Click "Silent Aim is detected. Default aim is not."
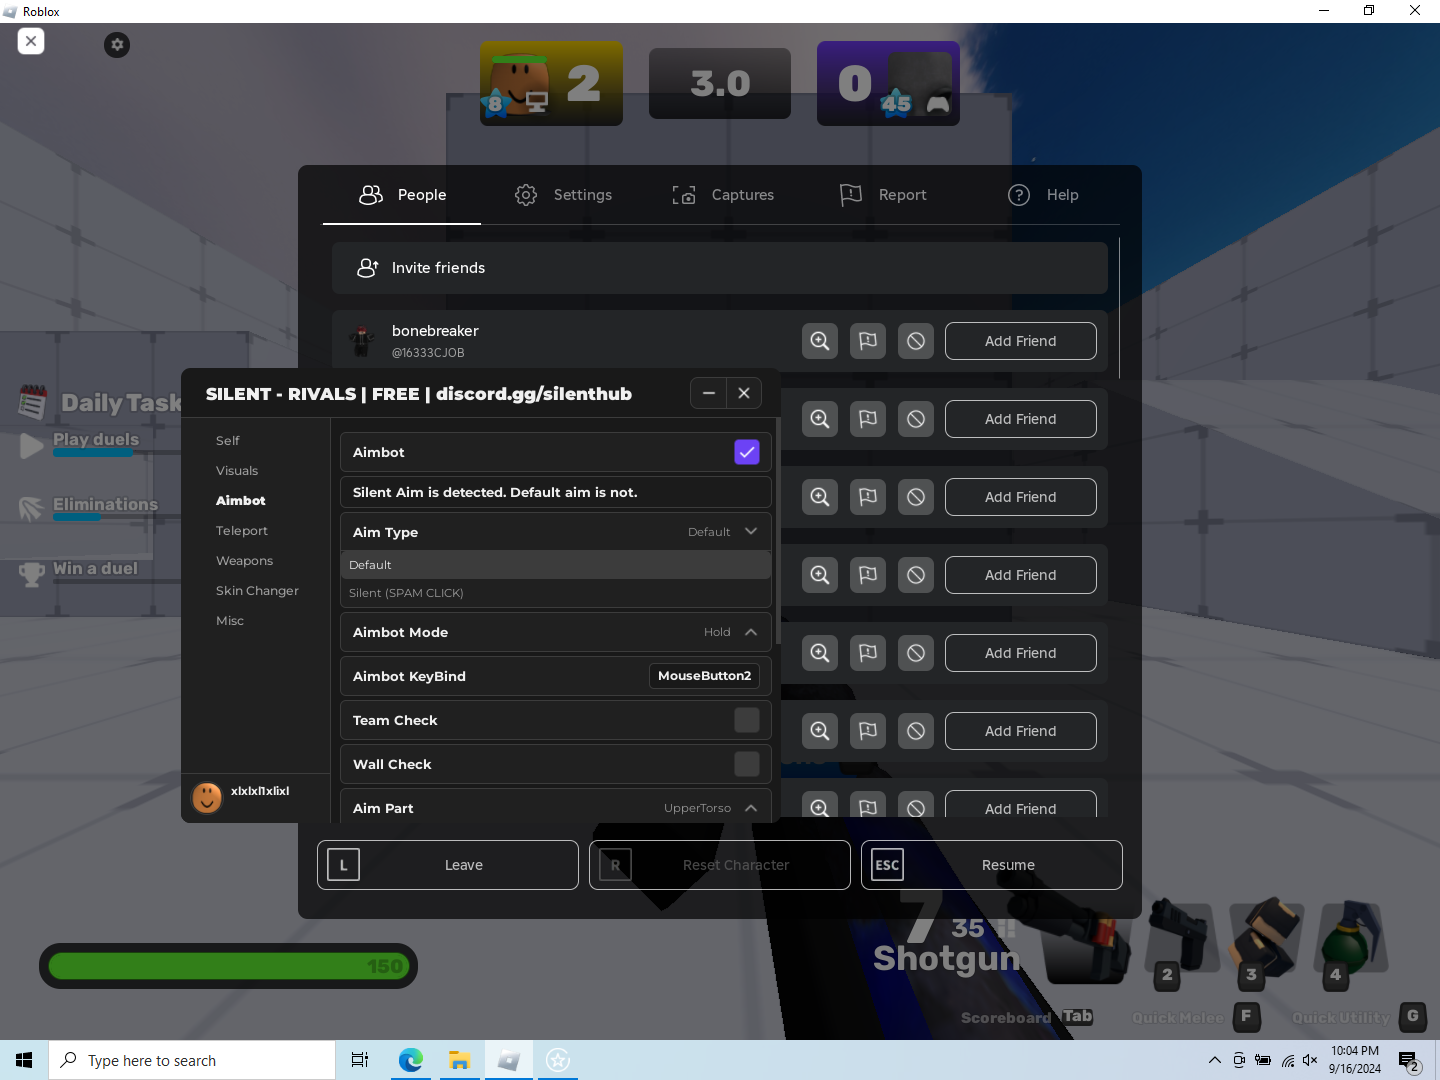This screenshot has width=1440, height=1080. pos(495,492)
